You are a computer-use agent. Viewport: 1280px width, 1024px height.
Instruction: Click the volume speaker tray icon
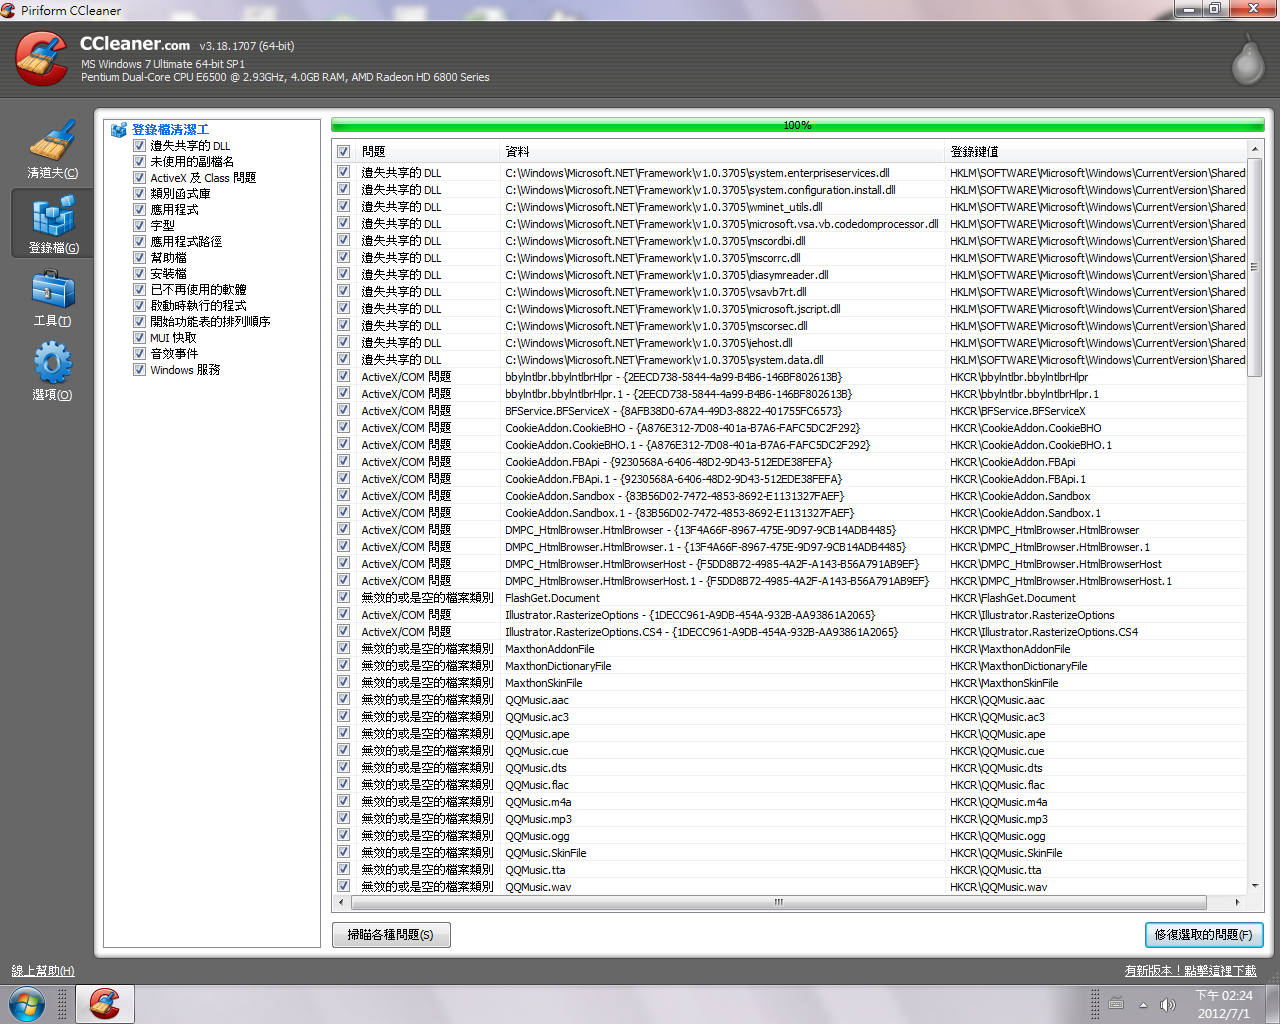tap(1167, 1004)
